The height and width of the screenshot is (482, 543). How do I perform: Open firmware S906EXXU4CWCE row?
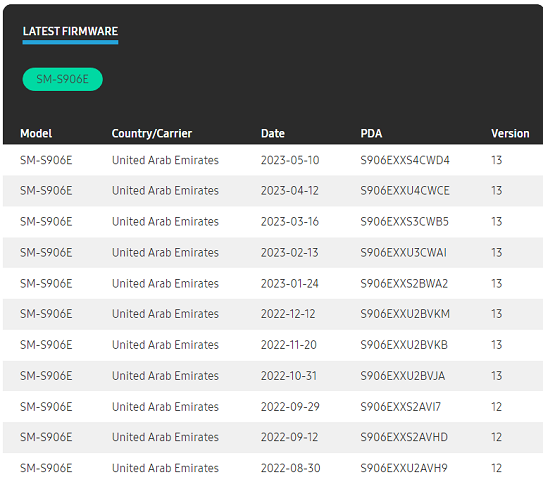point(273,191)
